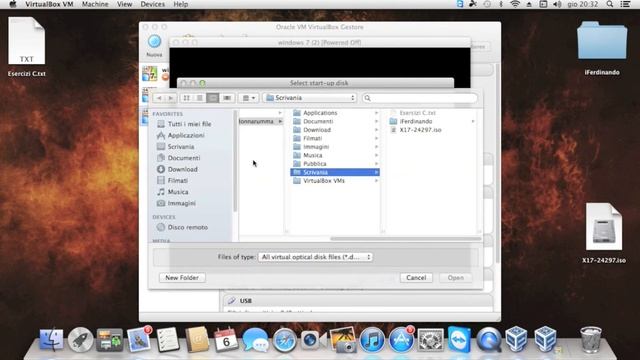
Task: Open the Scrivania location popup menu
Action: 310,98
